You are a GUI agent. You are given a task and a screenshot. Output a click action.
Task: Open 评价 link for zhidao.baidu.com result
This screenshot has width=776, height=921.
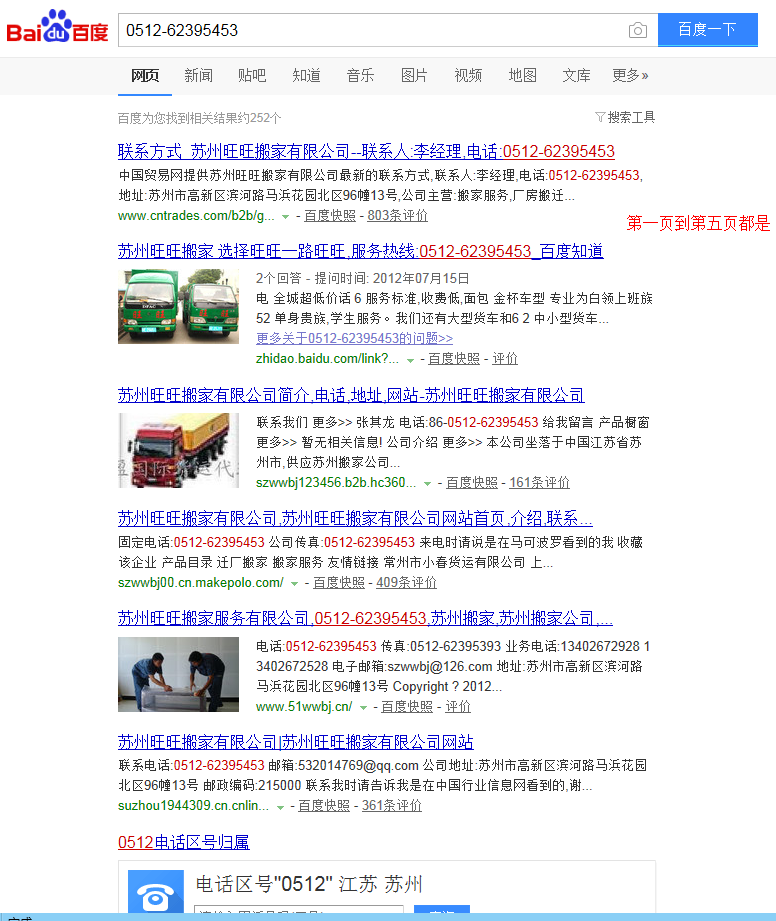pos(505,358)
